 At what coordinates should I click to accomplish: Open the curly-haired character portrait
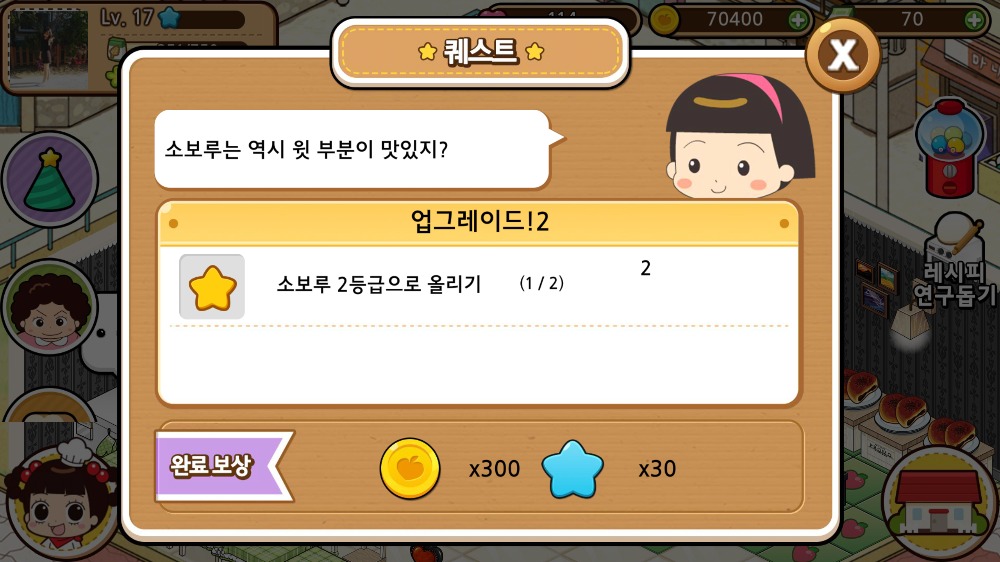50,306
